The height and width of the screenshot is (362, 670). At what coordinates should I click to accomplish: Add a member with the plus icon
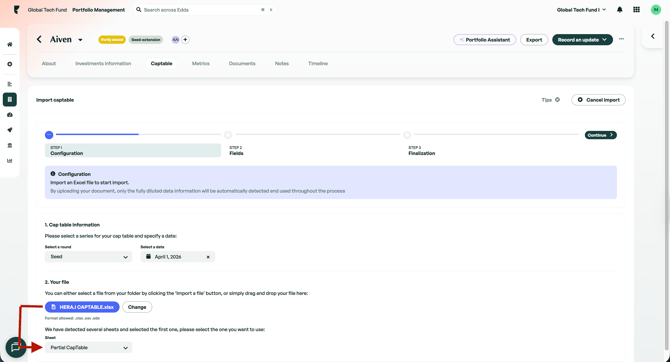[x=185, y=40]
